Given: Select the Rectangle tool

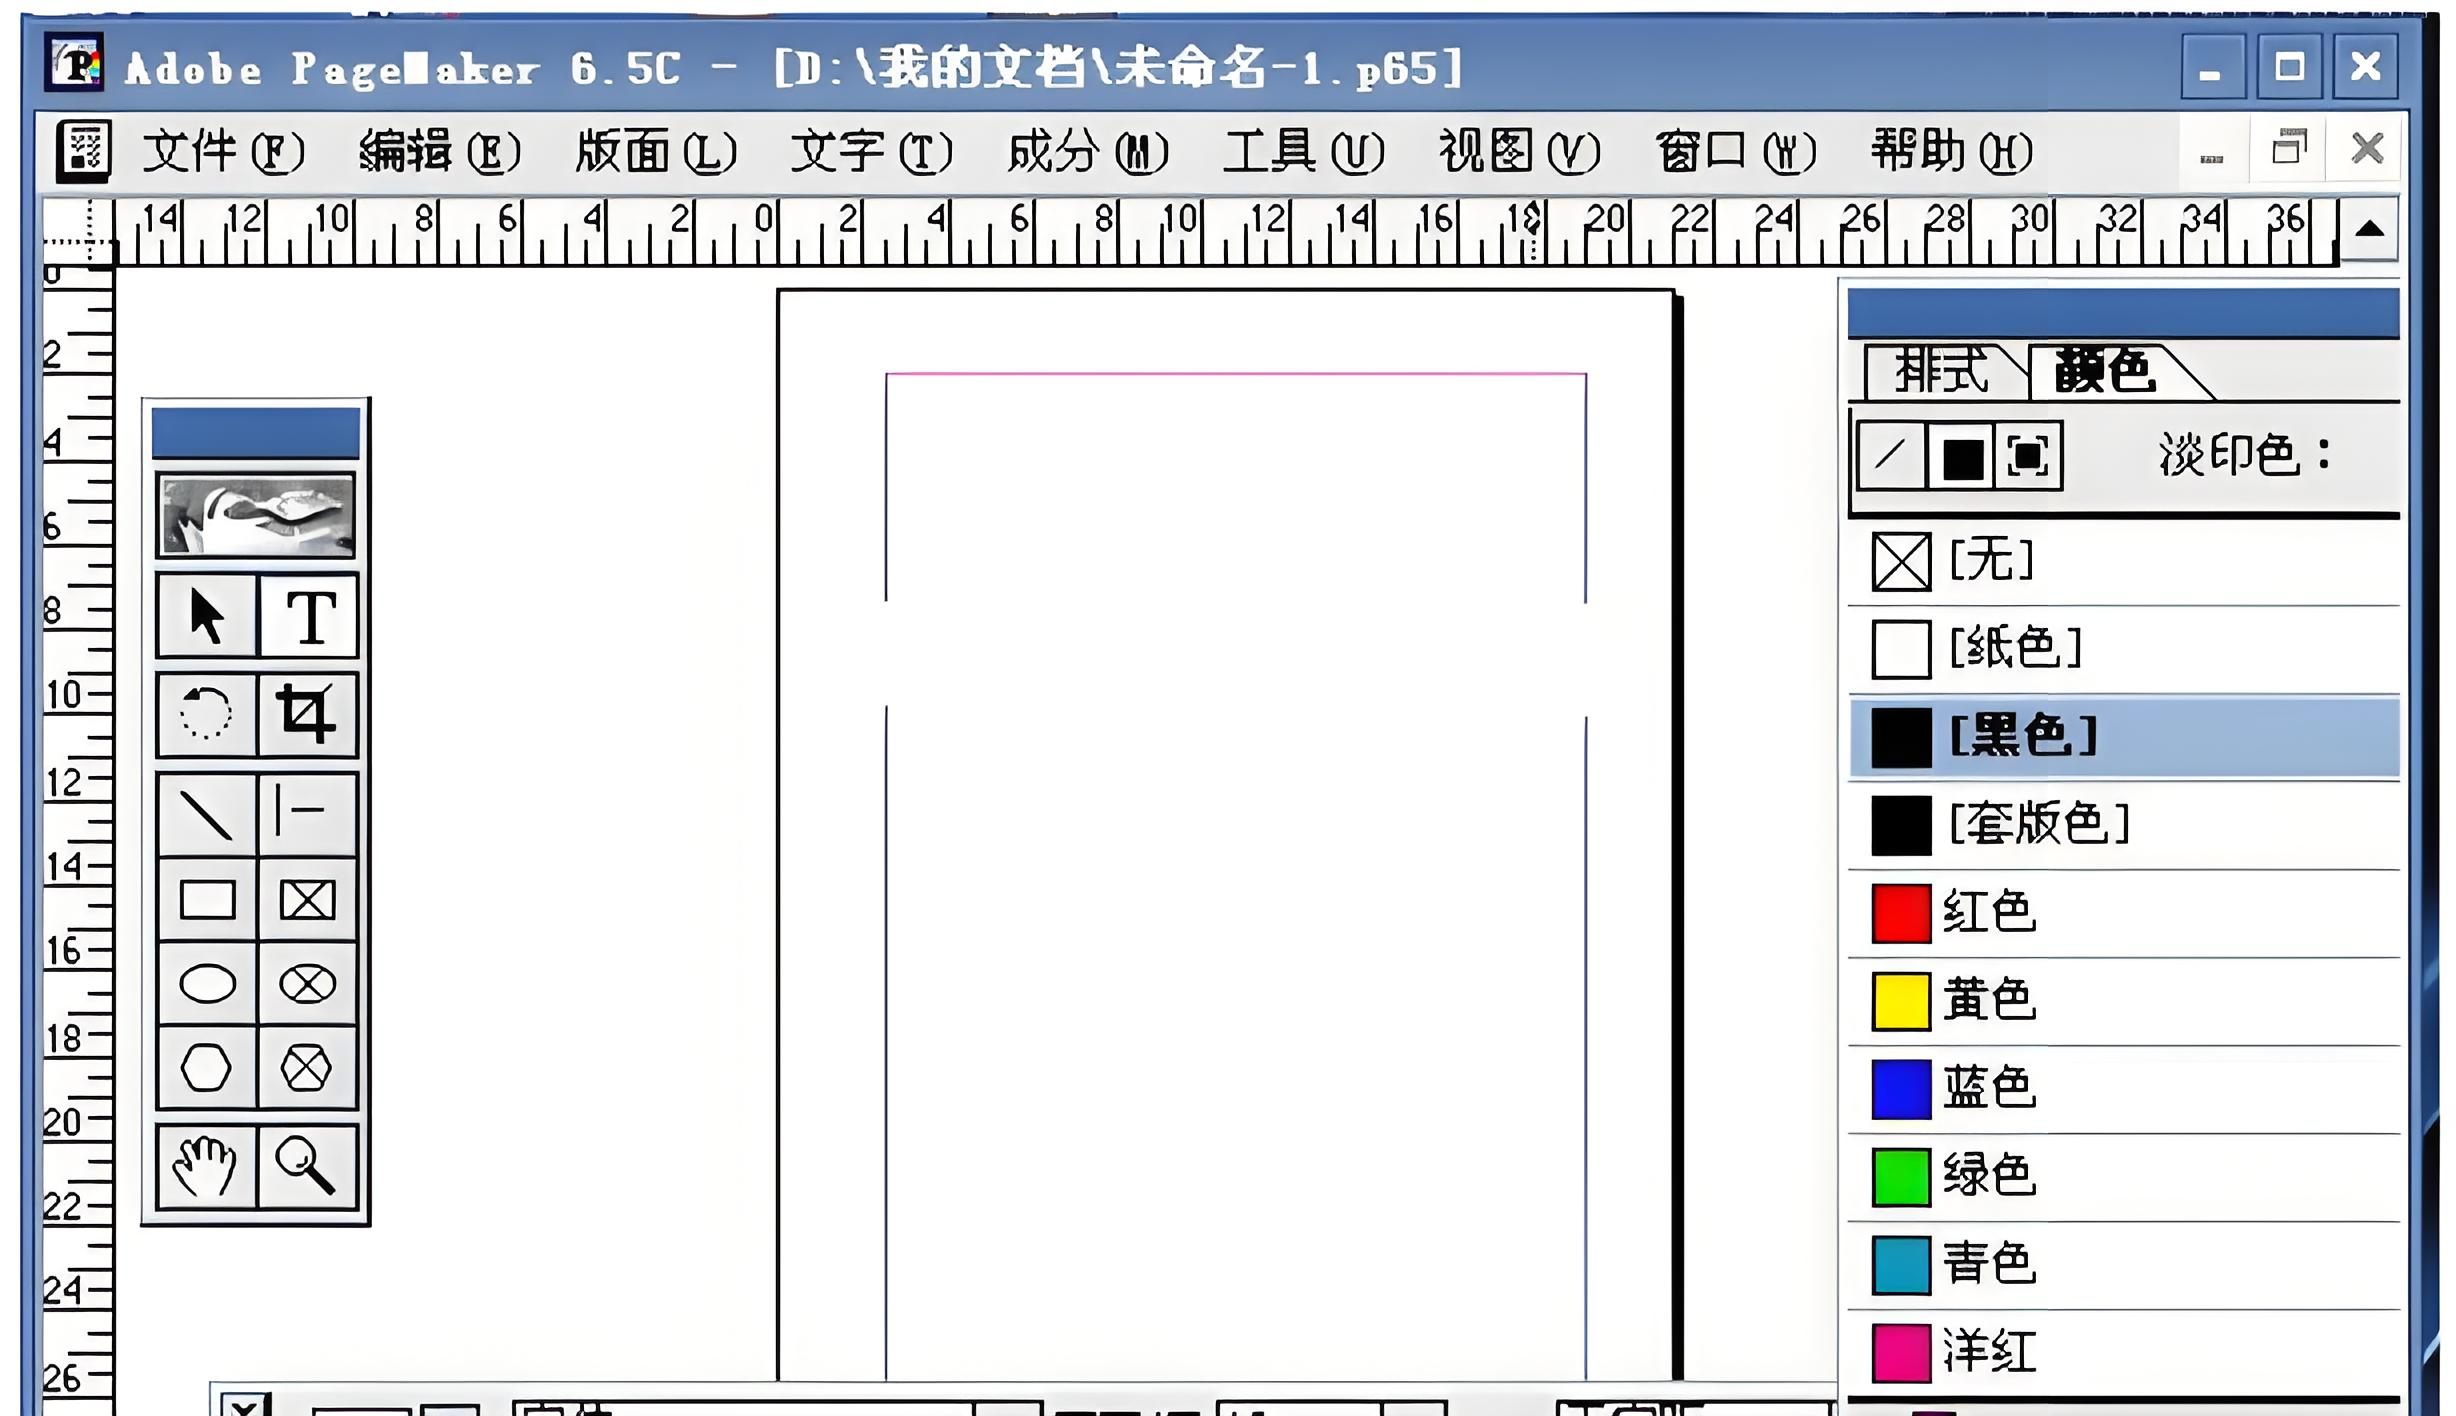Looking at the screenshot, I should 207,900.
